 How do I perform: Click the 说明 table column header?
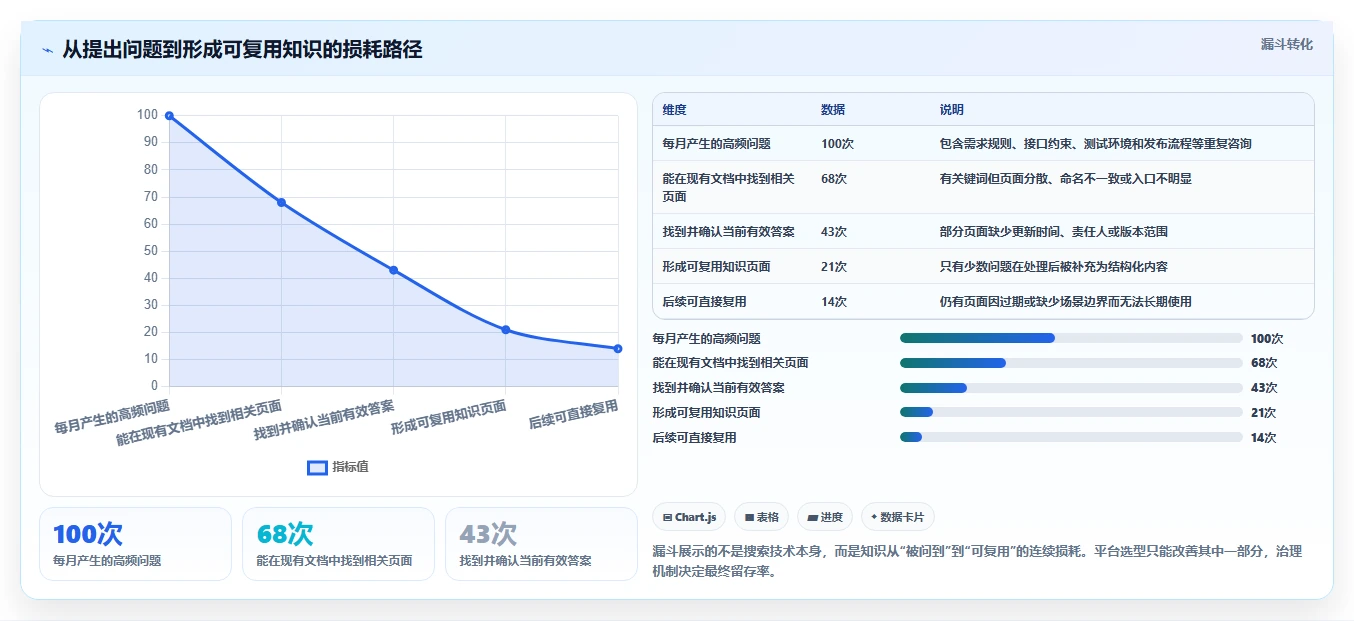point(952,110)
